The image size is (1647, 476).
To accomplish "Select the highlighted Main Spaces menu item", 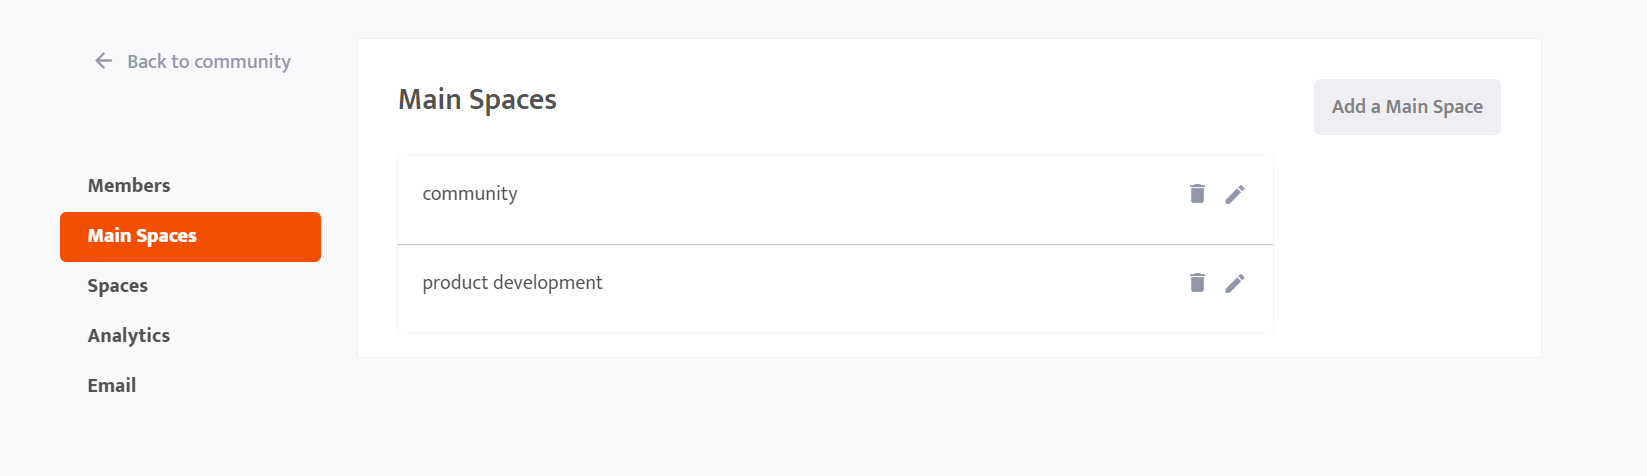I will pyautogui.click(x=190, y=237).
